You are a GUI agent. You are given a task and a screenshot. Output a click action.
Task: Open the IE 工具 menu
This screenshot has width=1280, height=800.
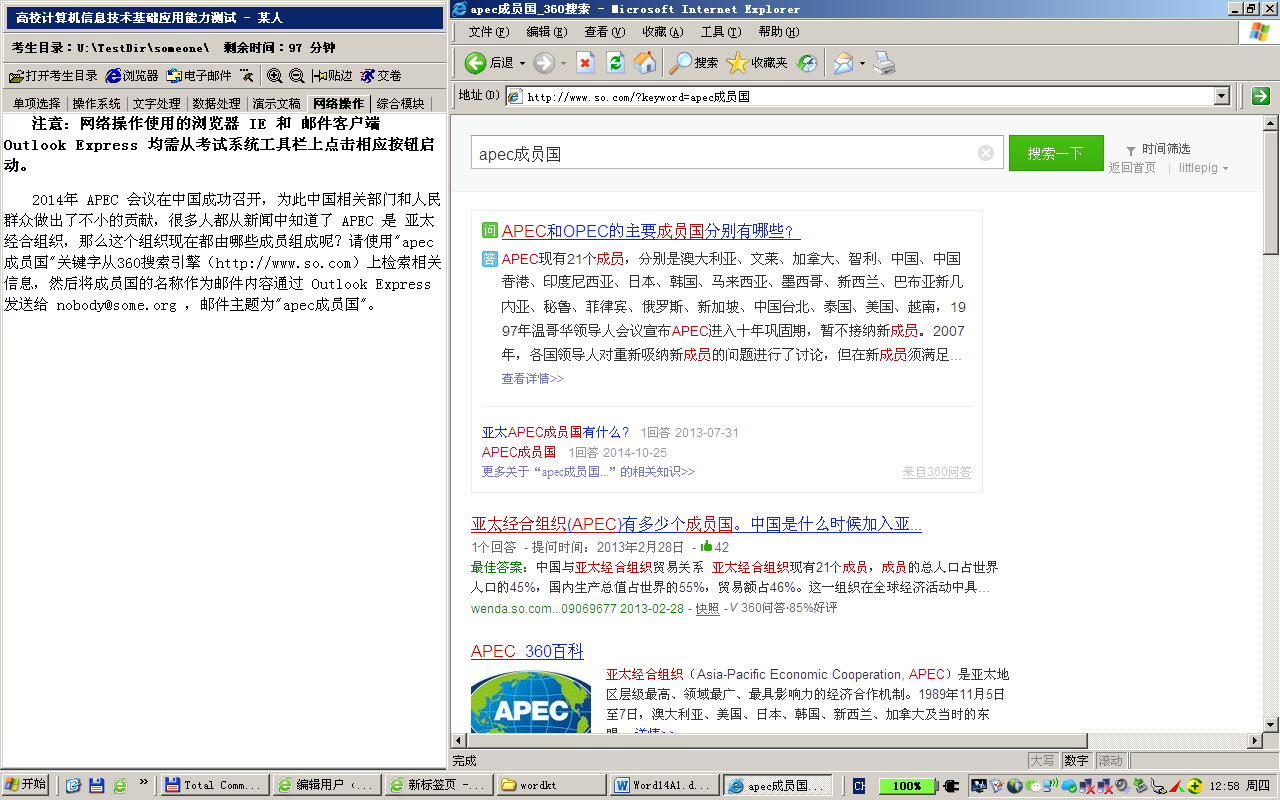tap(721, 32)
